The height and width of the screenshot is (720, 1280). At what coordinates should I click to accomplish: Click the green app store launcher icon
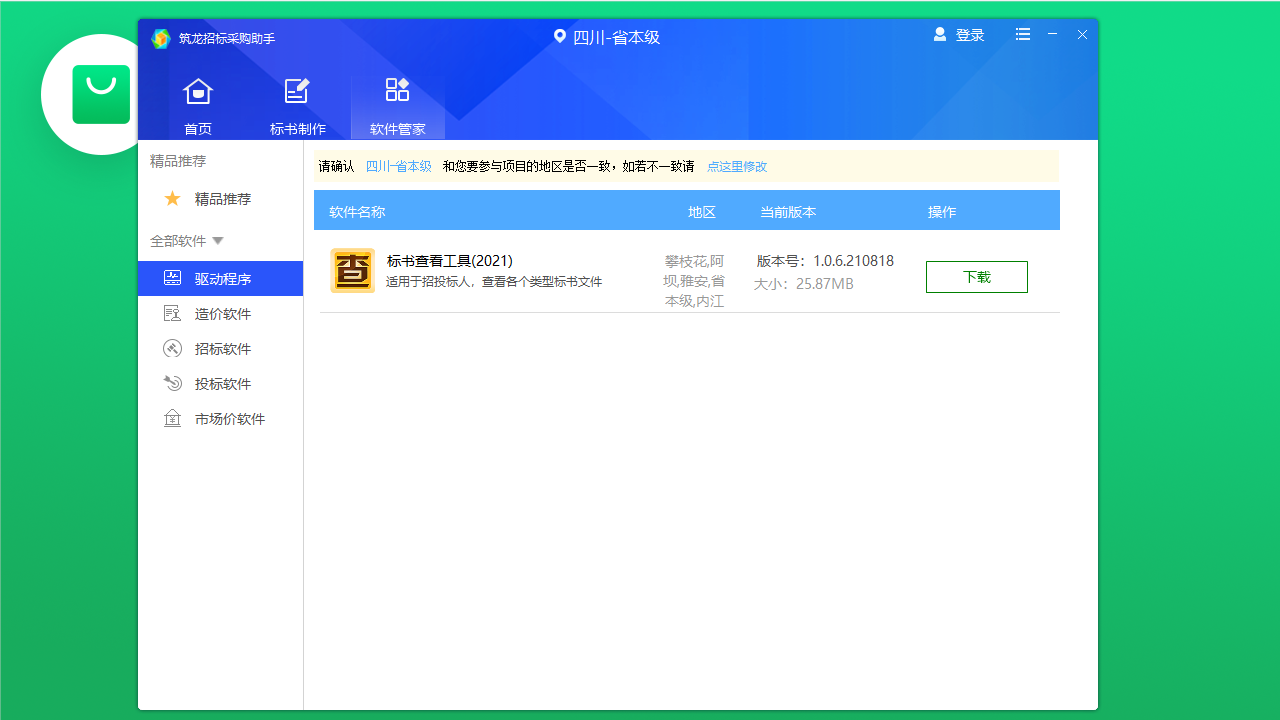(x=100, y=93)
